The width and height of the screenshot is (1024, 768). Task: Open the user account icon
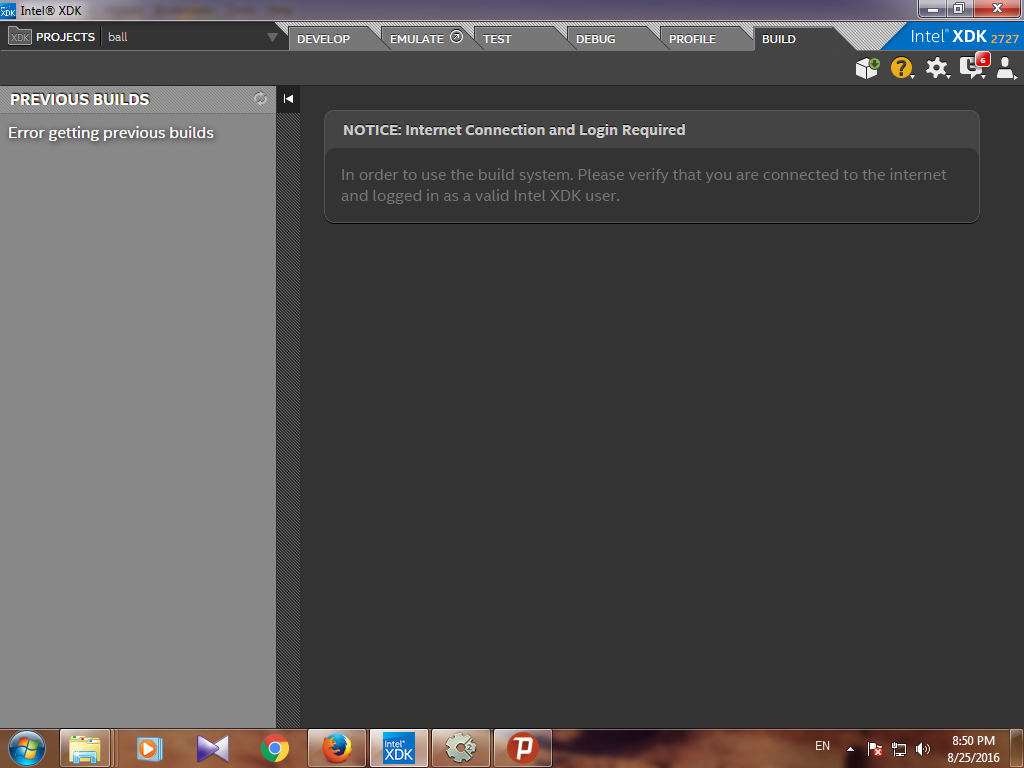[x=1006, y=68]
